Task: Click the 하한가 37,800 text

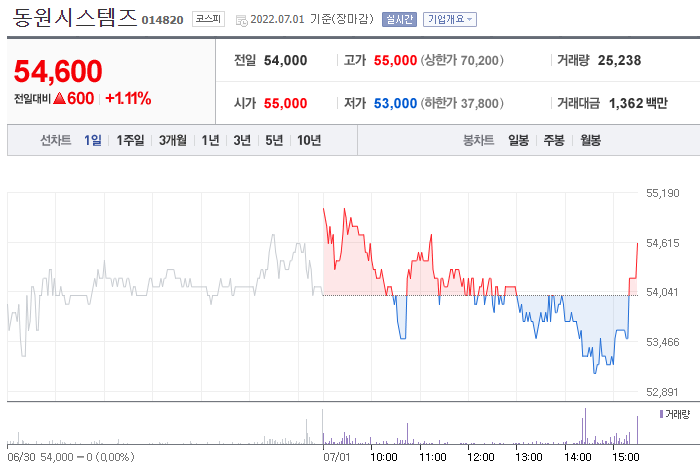Action: (462, 104)
